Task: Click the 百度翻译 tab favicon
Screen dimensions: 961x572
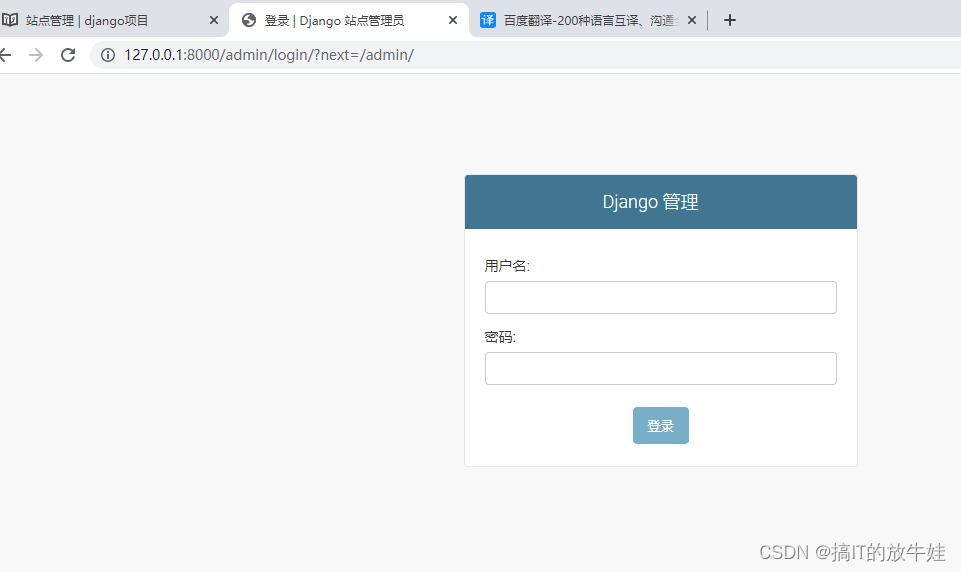Action: 488,20
